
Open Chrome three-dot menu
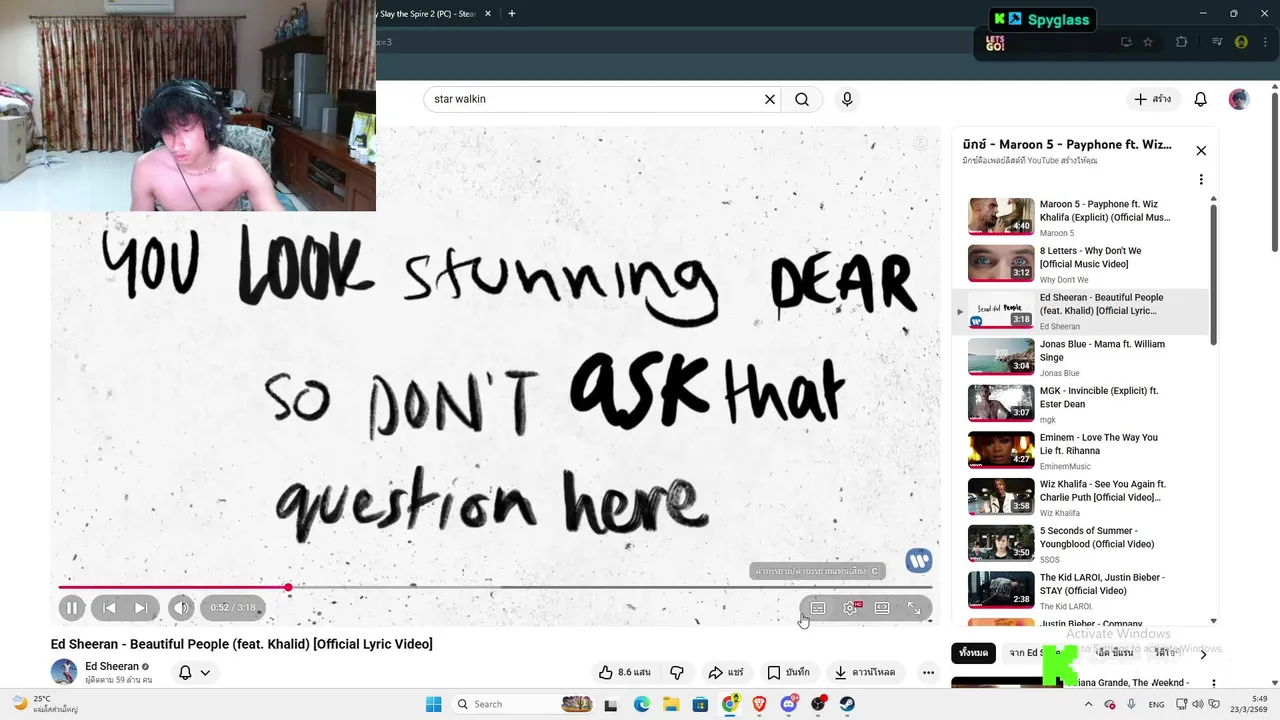(x=1264, y=42)
